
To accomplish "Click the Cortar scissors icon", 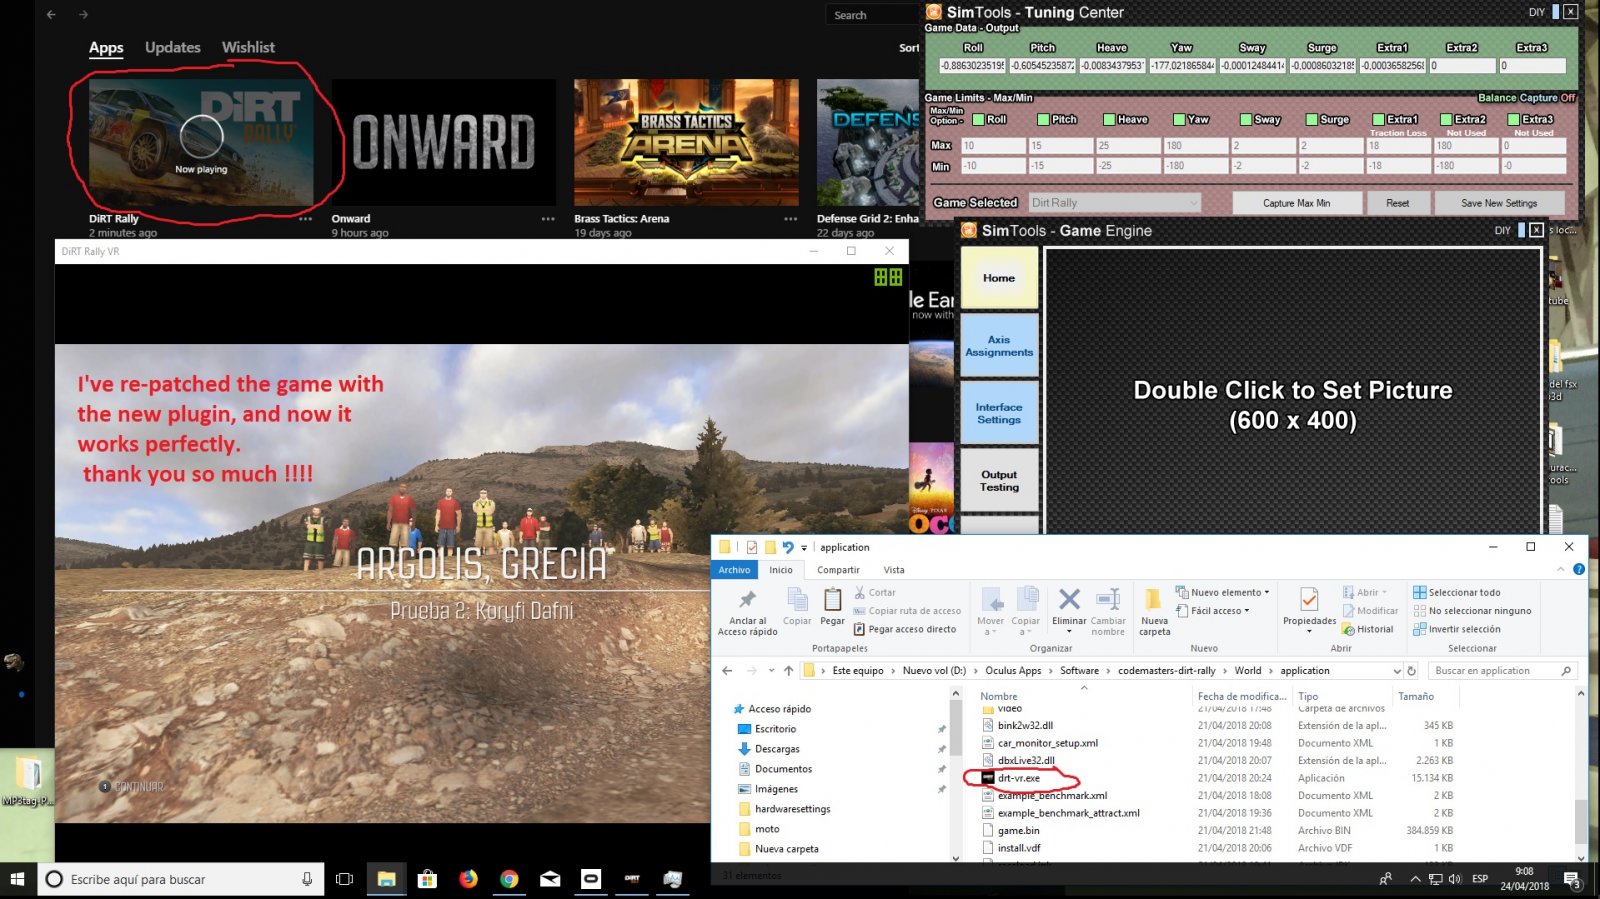I will (860, 592).
